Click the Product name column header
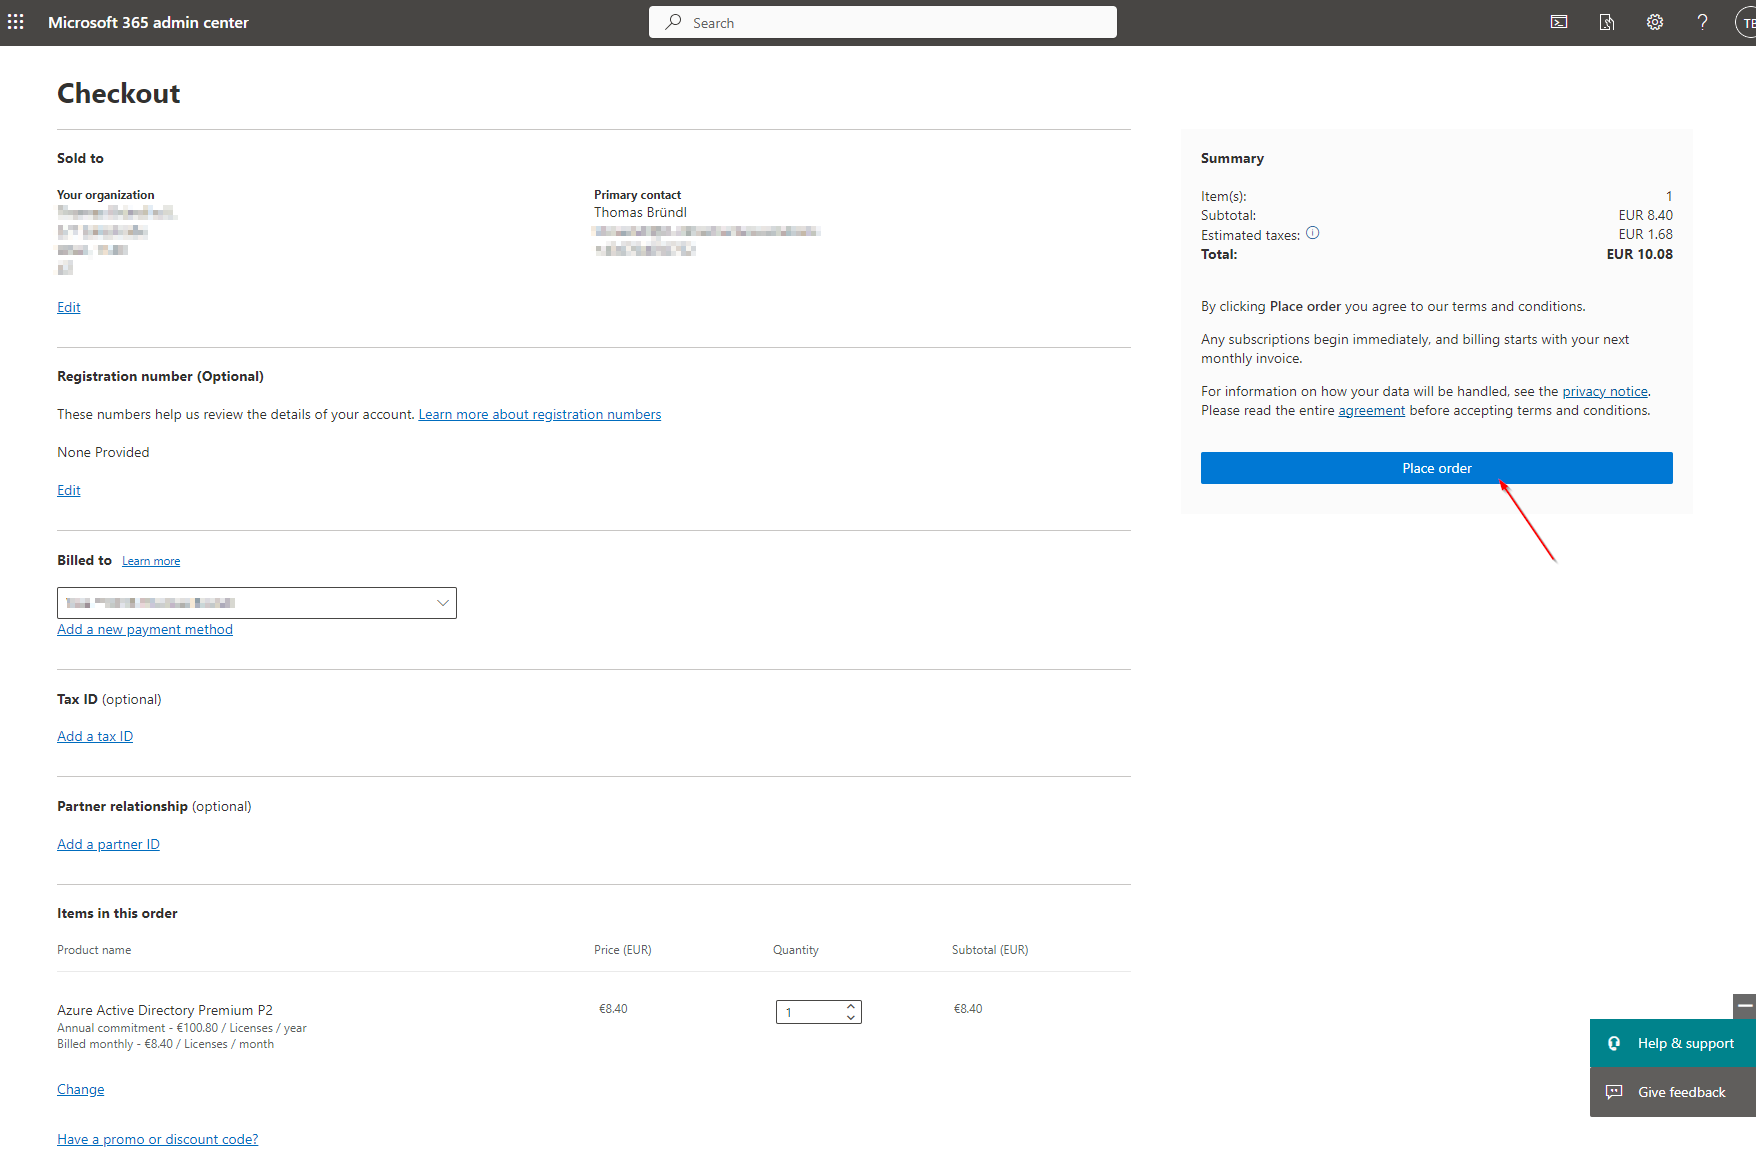Viewport: 1756px width, 1159px height. point(94,950)
